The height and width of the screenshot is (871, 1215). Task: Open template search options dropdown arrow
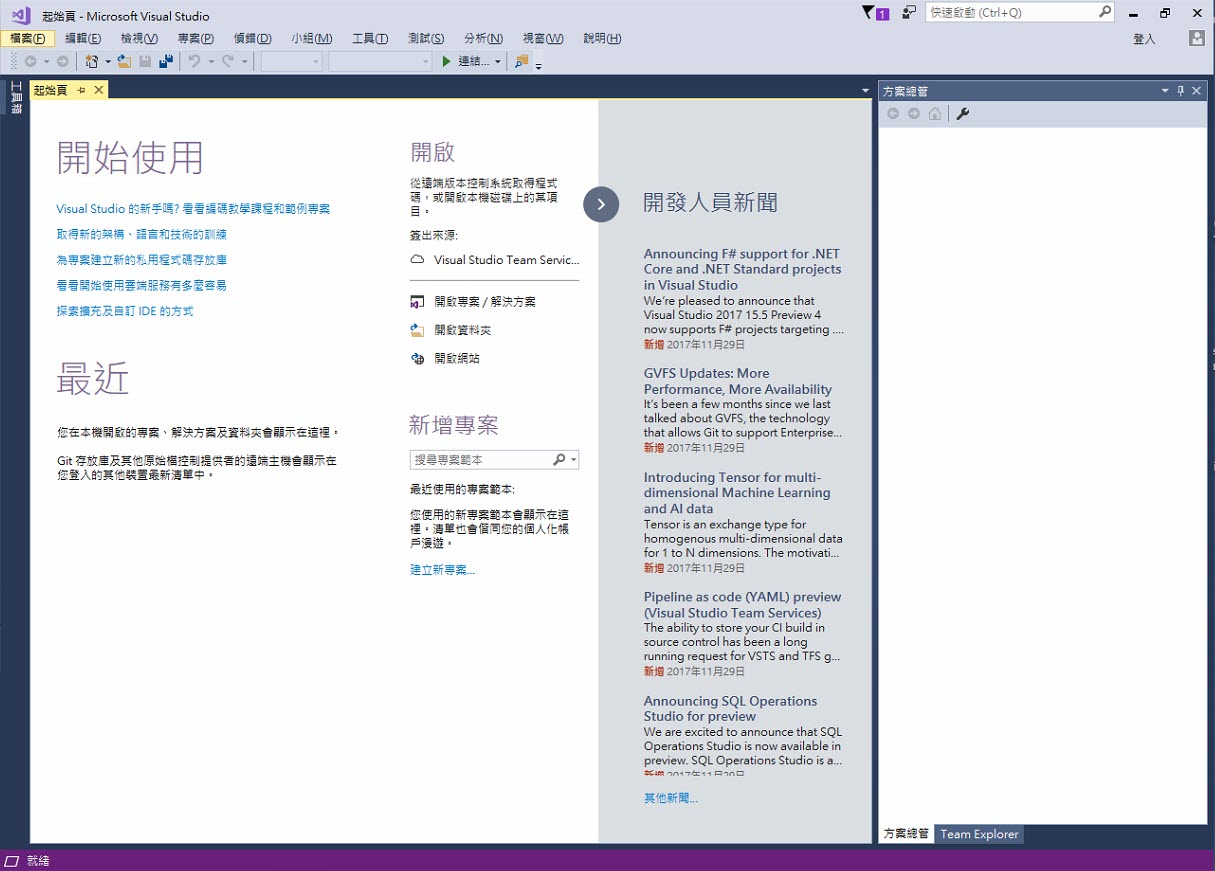[573, 460]
